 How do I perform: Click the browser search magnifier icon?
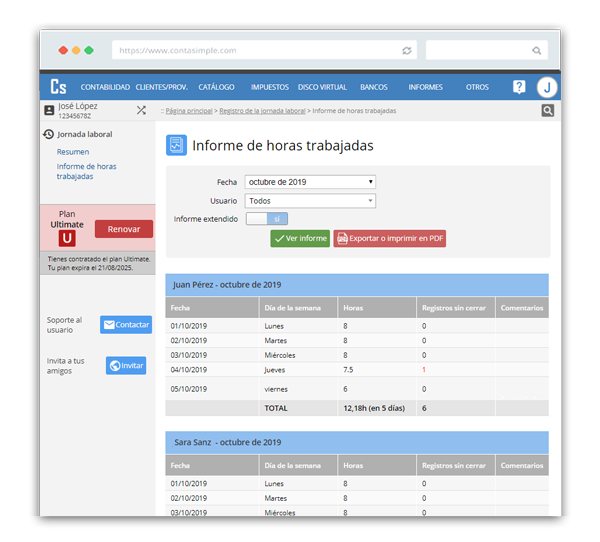pos(536,51)
